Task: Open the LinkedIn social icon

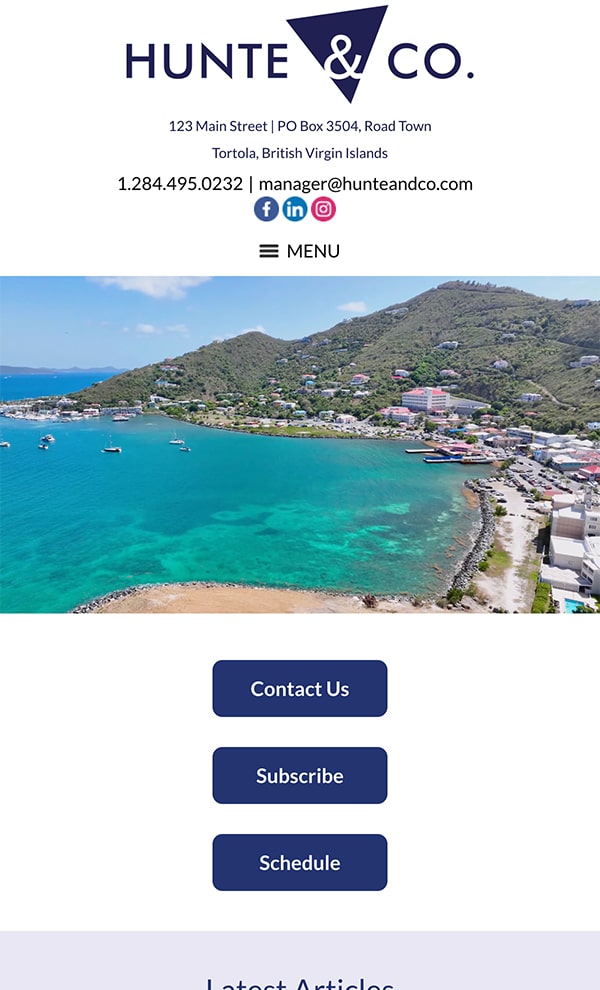Action: tap(294, 209)
